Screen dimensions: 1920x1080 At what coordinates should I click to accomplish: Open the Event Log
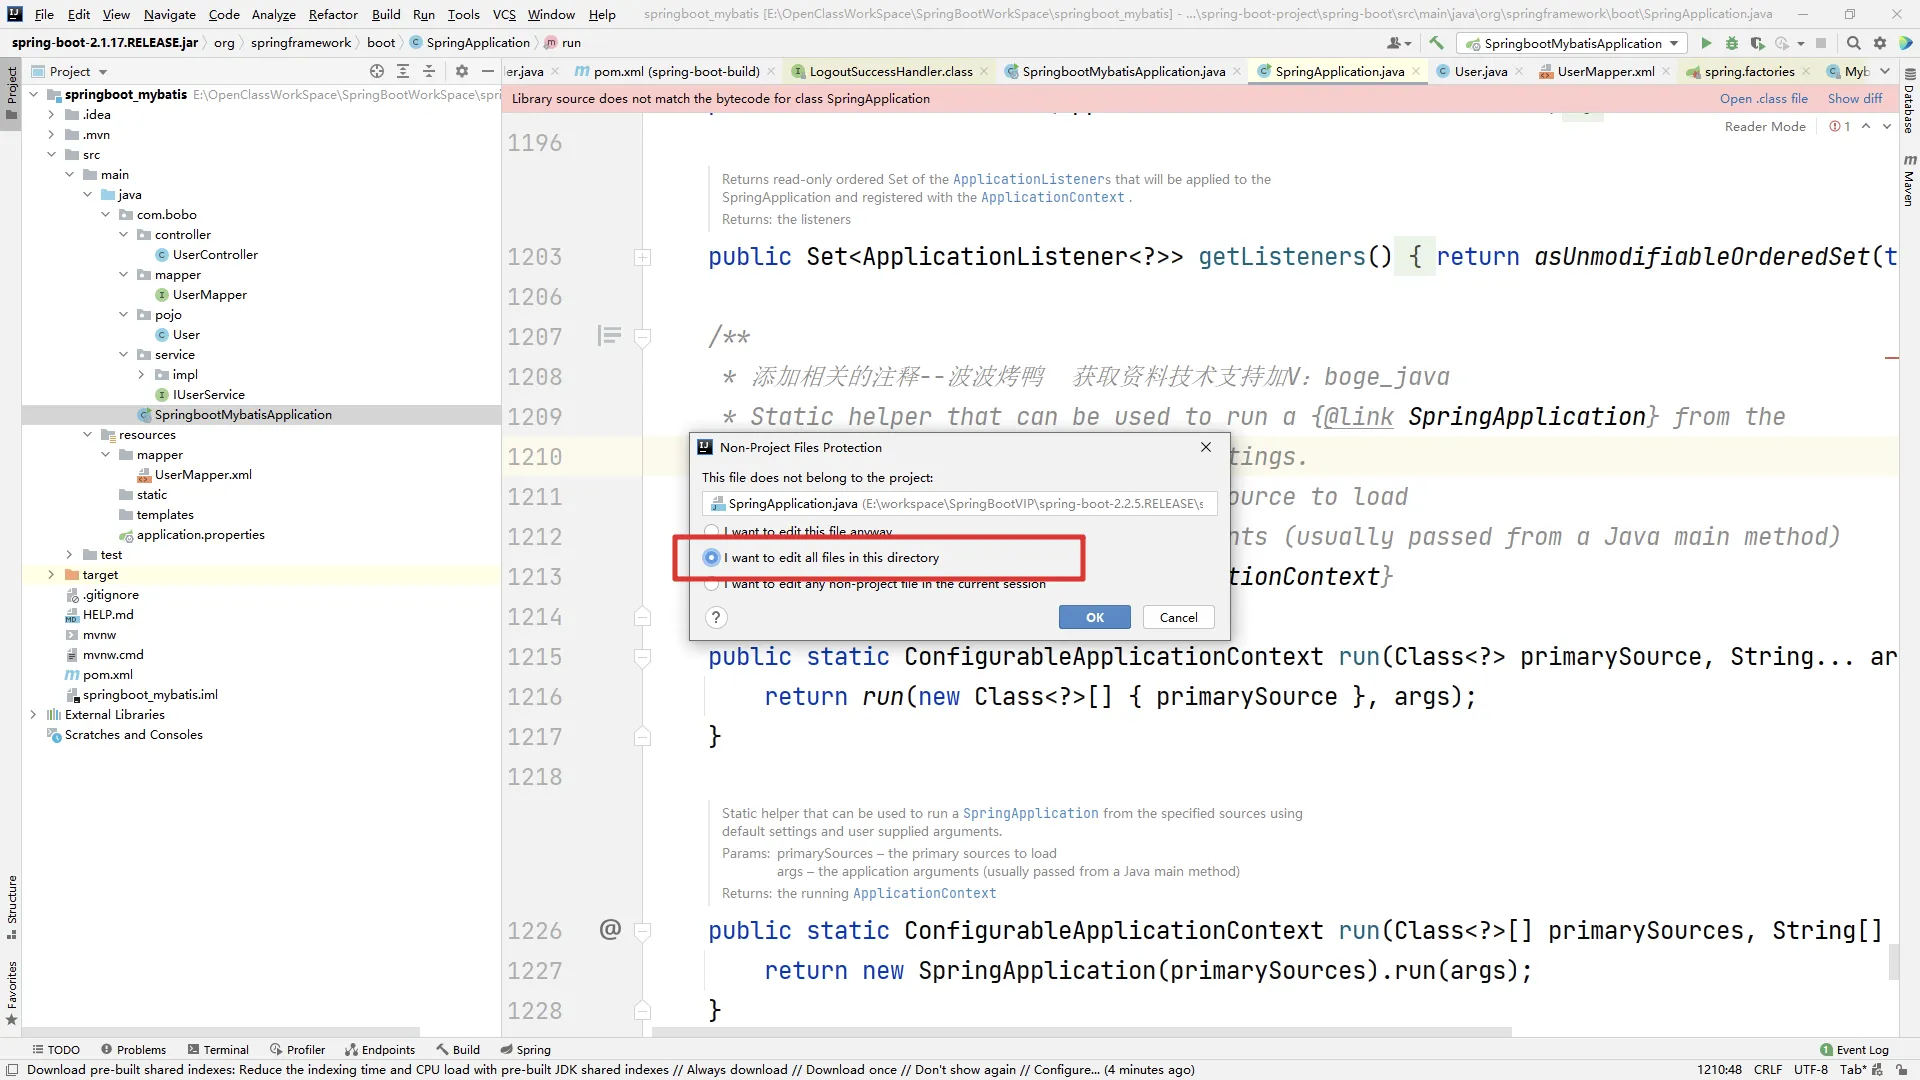[x=1854, y=1049]
